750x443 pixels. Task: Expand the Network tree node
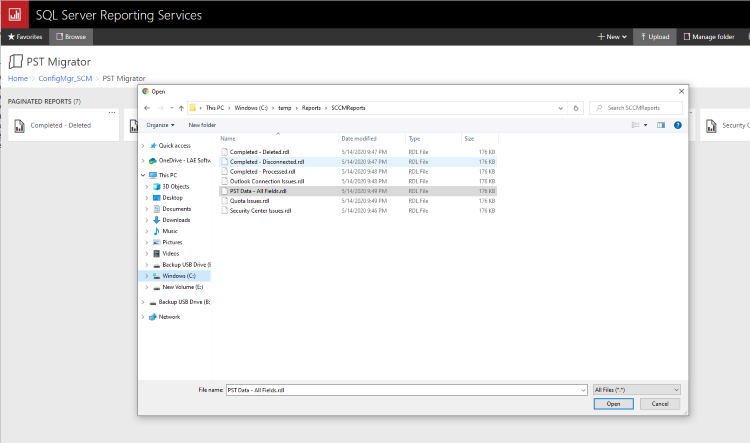143,317
